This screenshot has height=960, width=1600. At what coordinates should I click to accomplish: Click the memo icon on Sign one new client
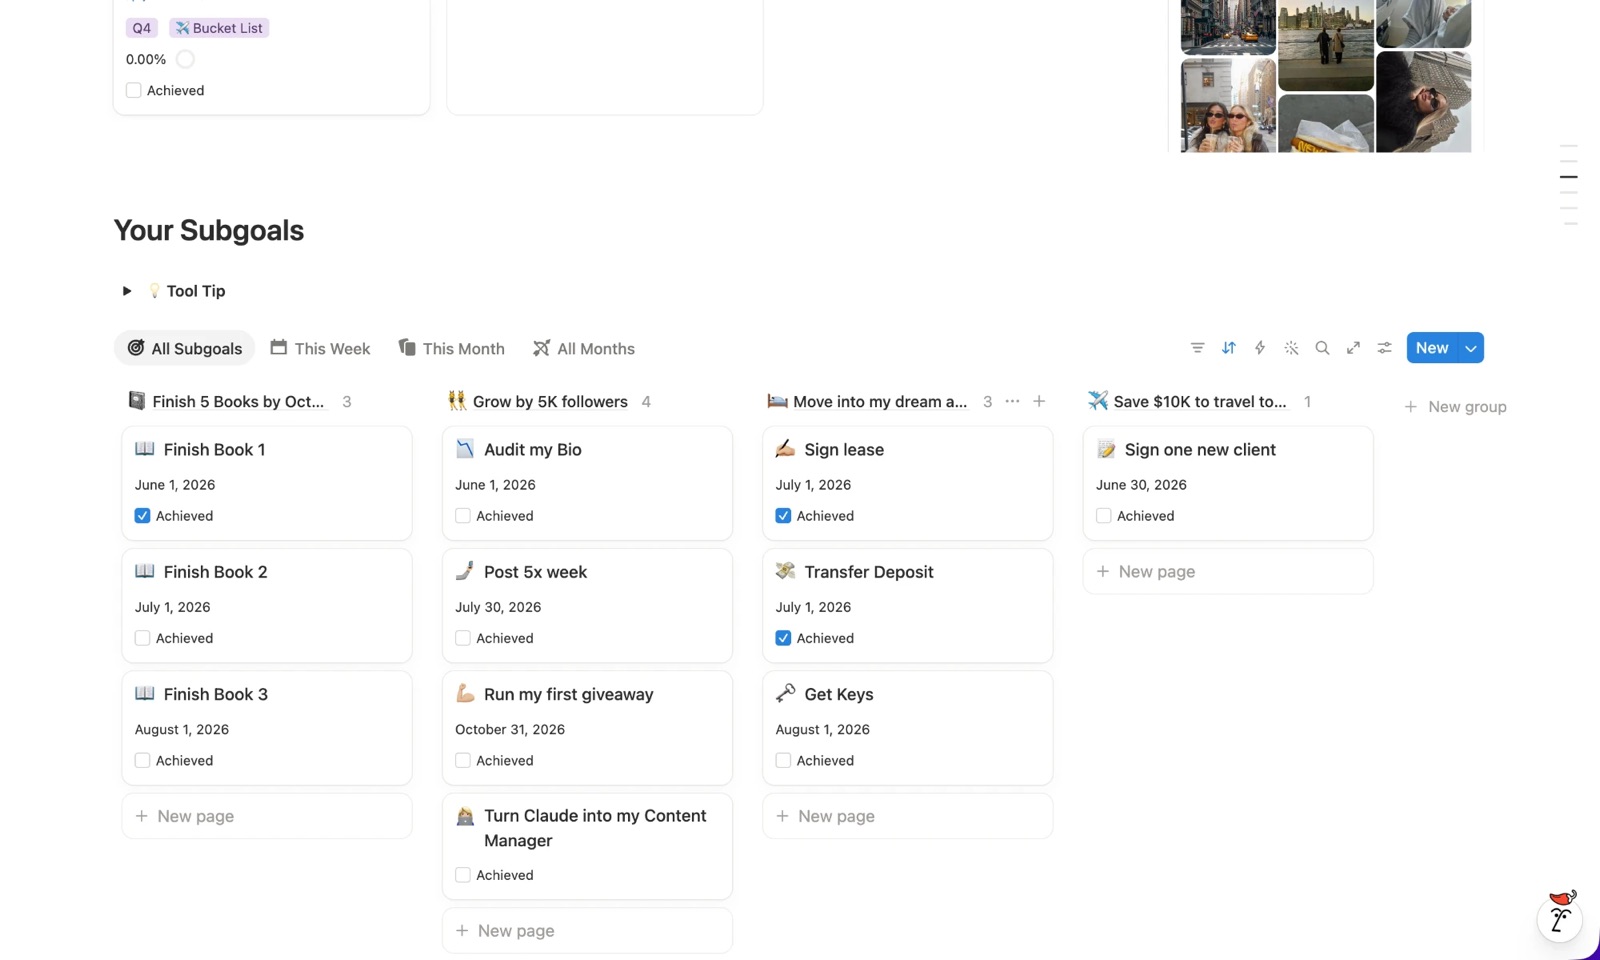[x=1106, y=449]
